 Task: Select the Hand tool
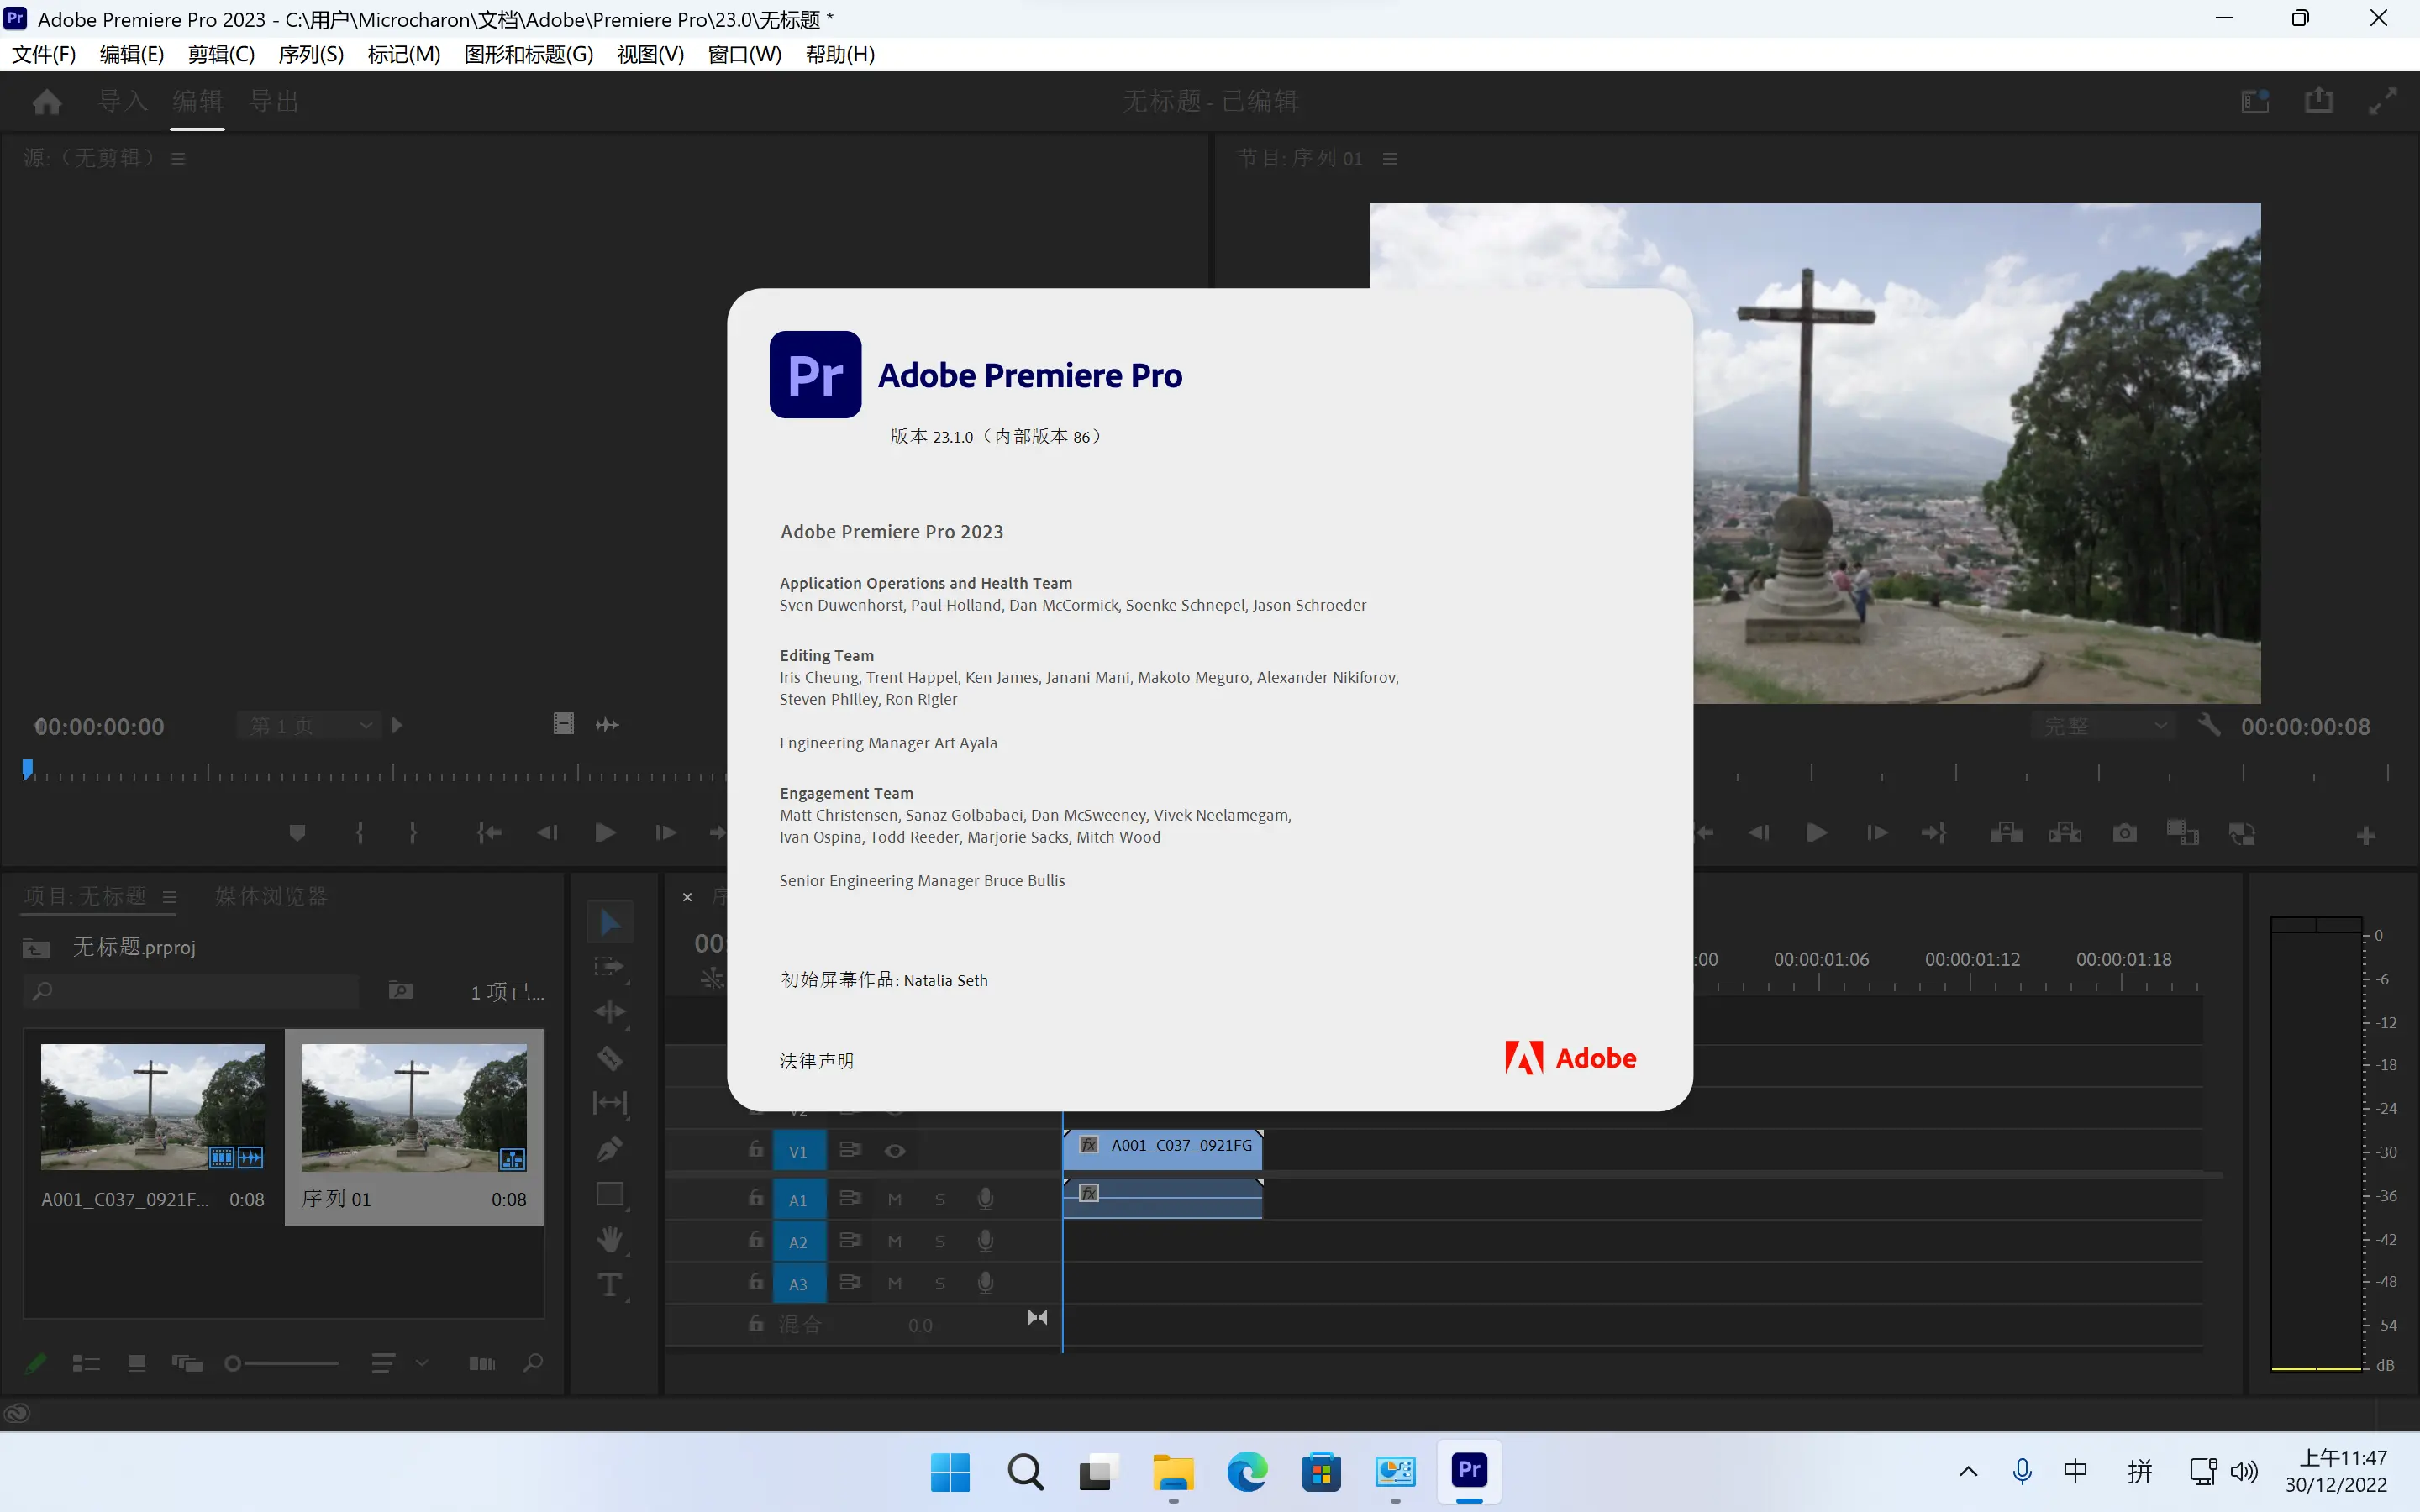click(609, 1239)
